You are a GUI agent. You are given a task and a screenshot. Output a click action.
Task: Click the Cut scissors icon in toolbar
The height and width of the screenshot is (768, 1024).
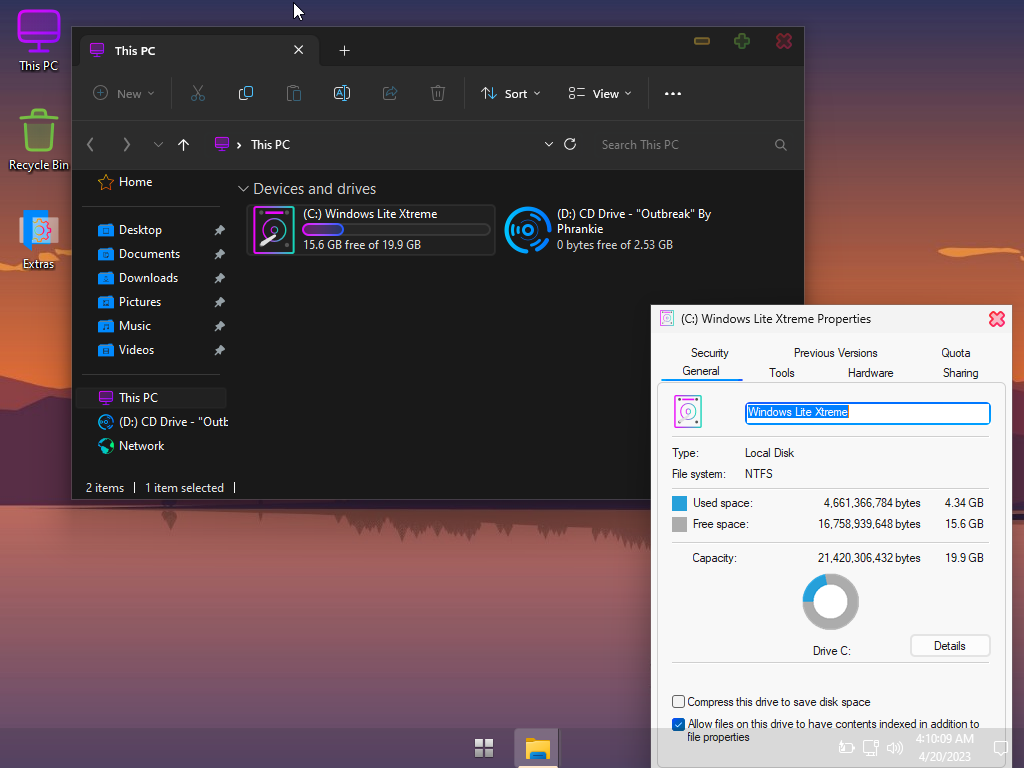click(x=197, y=93)
